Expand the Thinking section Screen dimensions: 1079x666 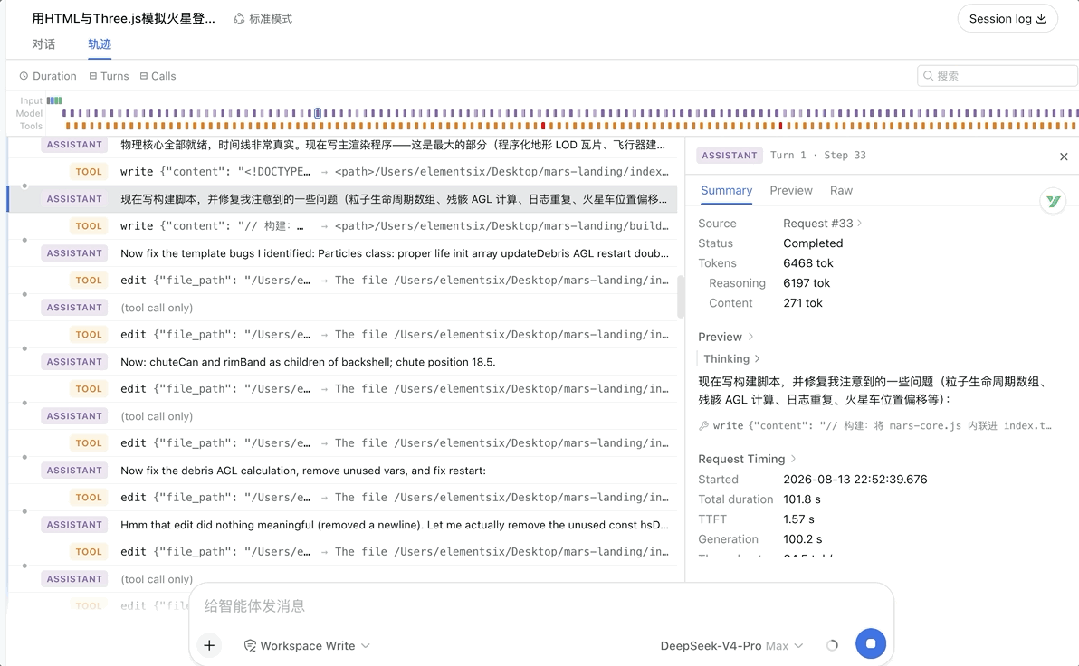pyautogui.click(x=731, y=359)
